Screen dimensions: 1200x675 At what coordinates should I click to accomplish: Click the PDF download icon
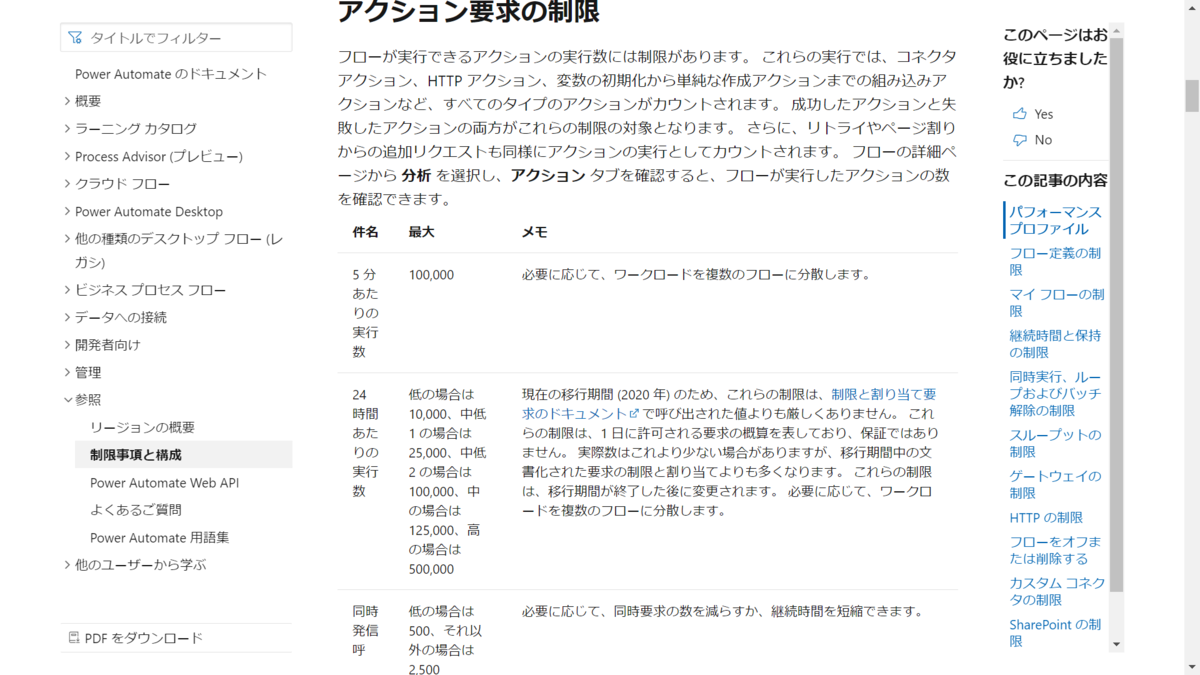73,638
